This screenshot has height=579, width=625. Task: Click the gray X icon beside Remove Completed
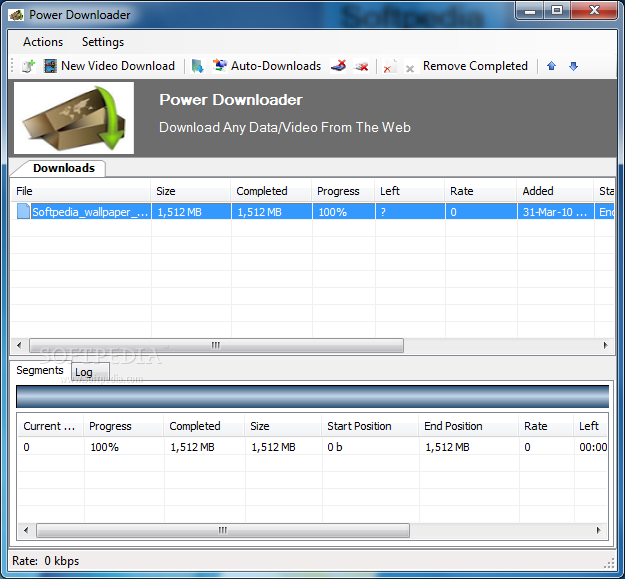click(x=410, y=68)
